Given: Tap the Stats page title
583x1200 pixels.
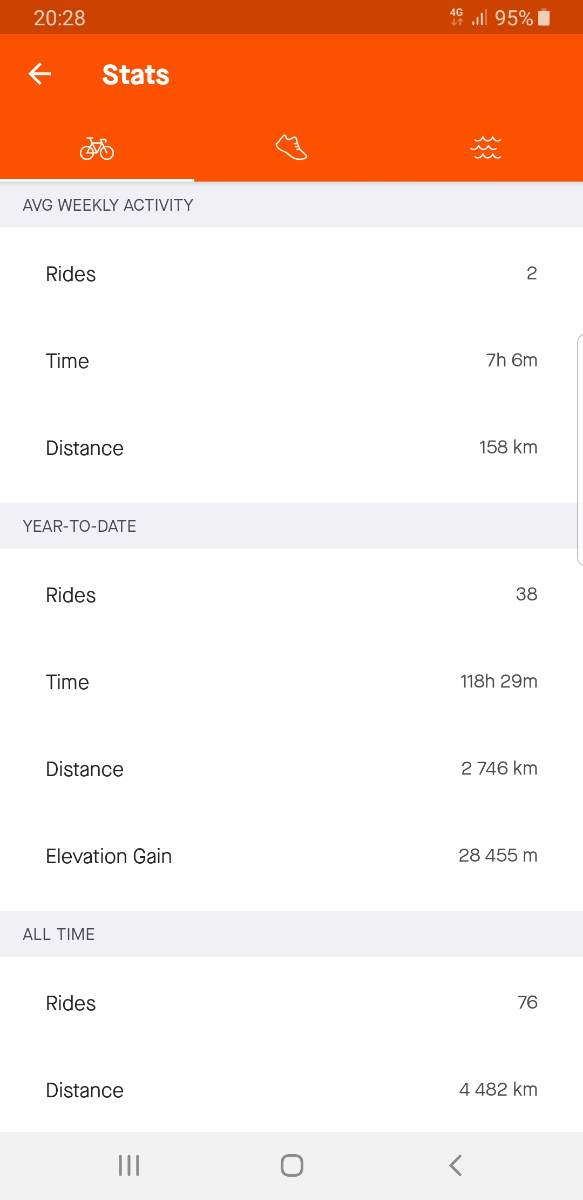Looking at the screenshot, I should pos(136,75).
